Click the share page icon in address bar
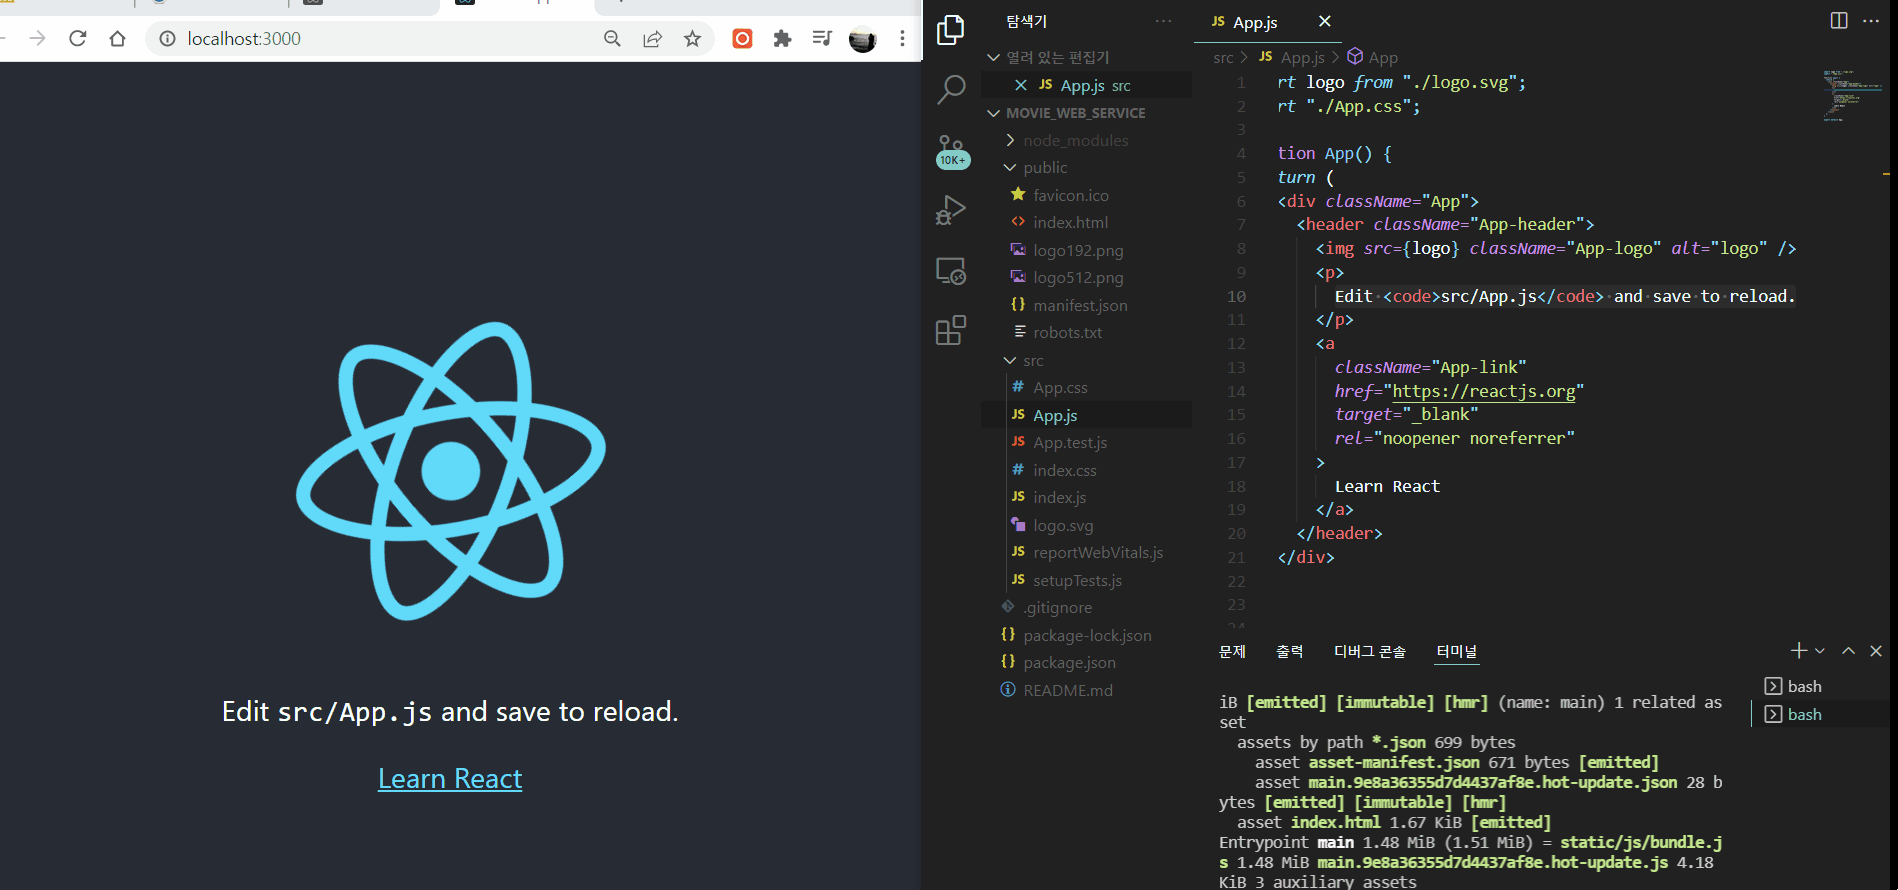Viewport: 1898px width, 890px height. pyautogui.click(x=653, y=38)
